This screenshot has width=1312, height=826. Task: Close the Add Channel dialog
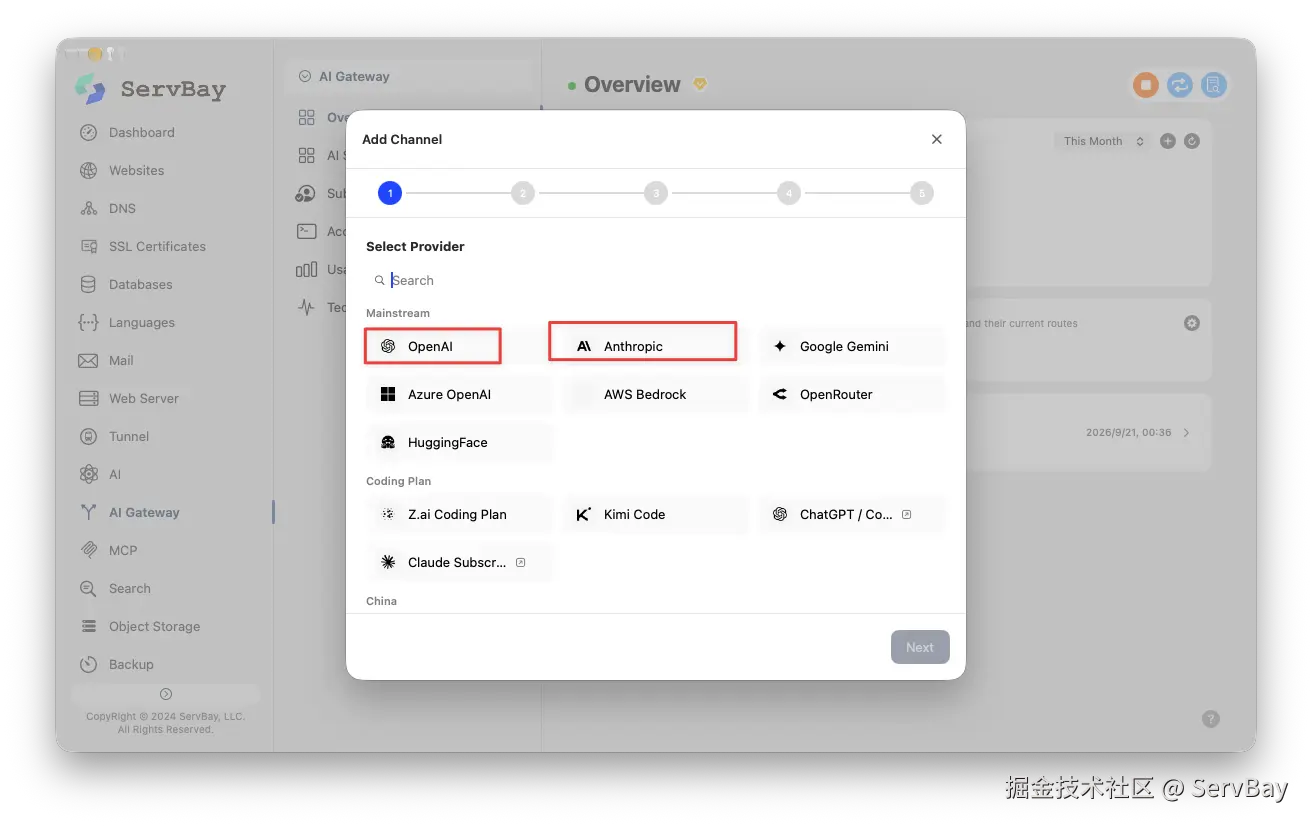[x=937, y=139]
